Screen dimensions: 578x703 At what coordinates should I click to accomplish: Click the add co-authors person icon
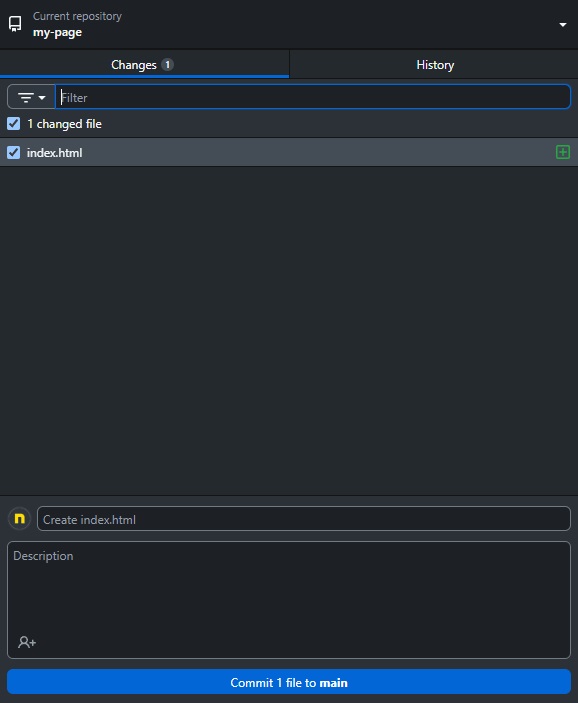(x=27, y=642)
